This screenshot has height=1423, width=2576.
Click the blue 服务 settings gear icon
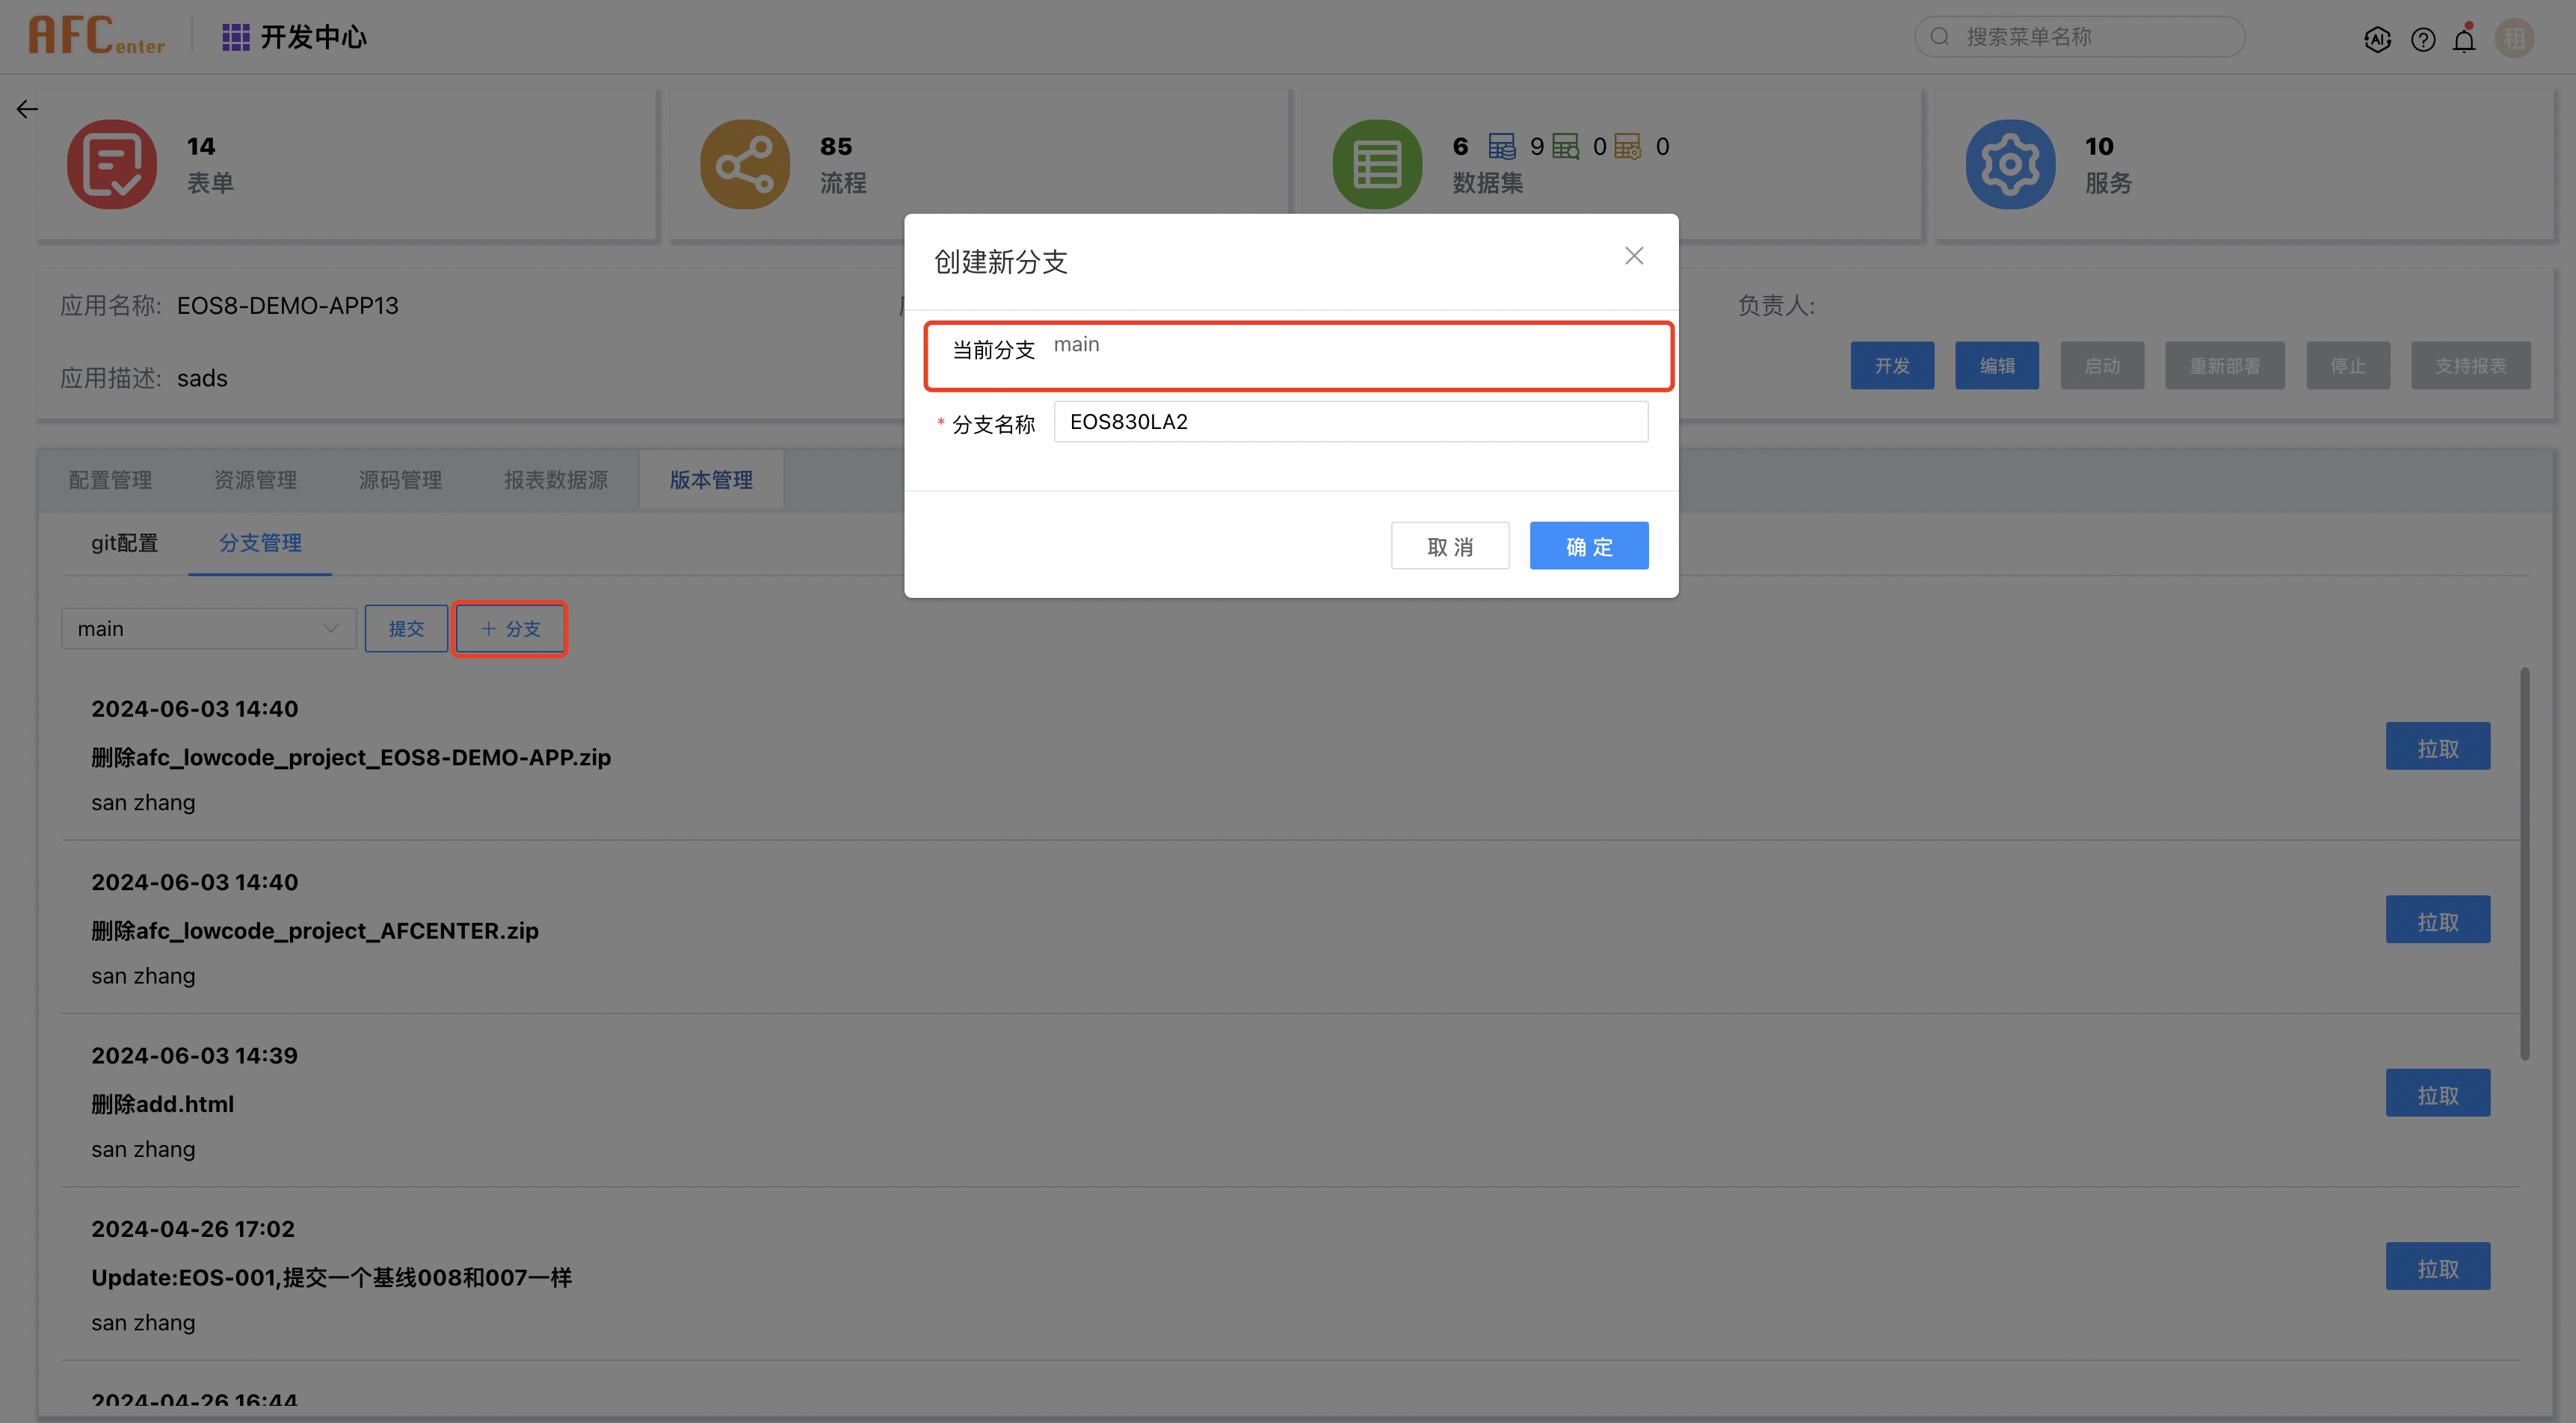[2011, 163]
